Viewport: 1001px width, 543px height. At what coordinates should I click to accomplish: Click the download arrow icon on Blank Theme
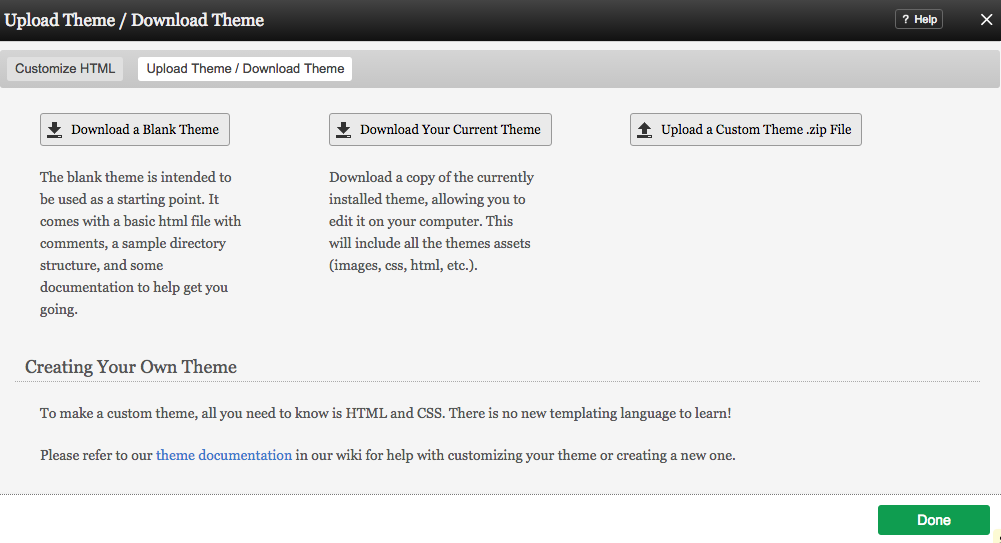tap(54, 130)
